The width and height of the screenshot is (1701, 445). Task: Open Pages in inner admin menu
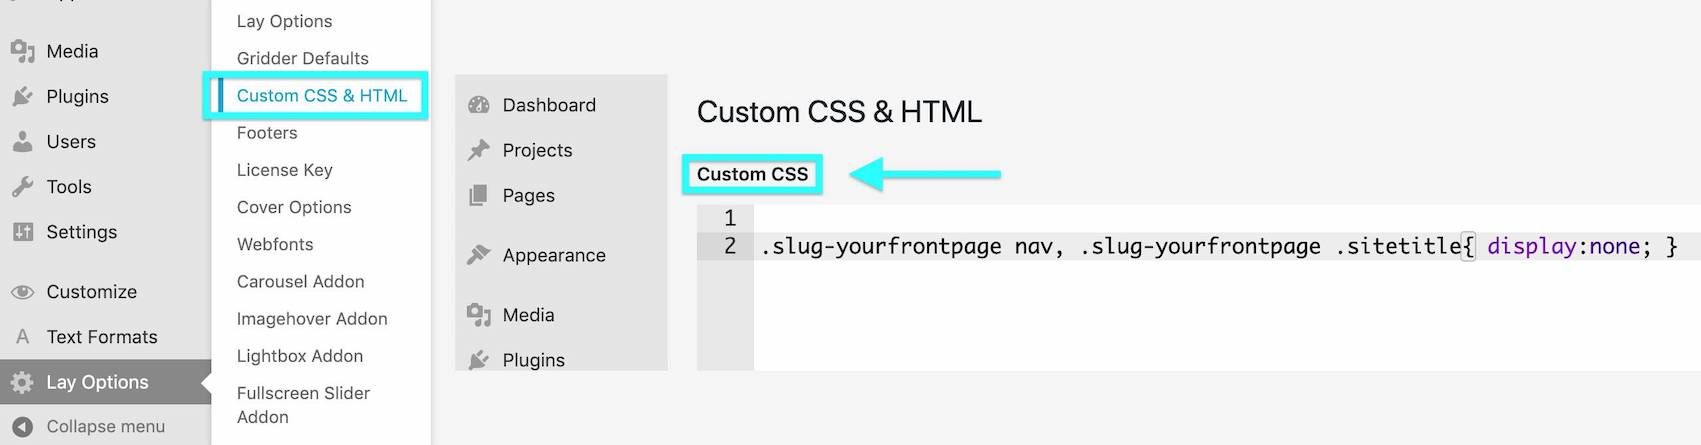[x=528, y=196]
